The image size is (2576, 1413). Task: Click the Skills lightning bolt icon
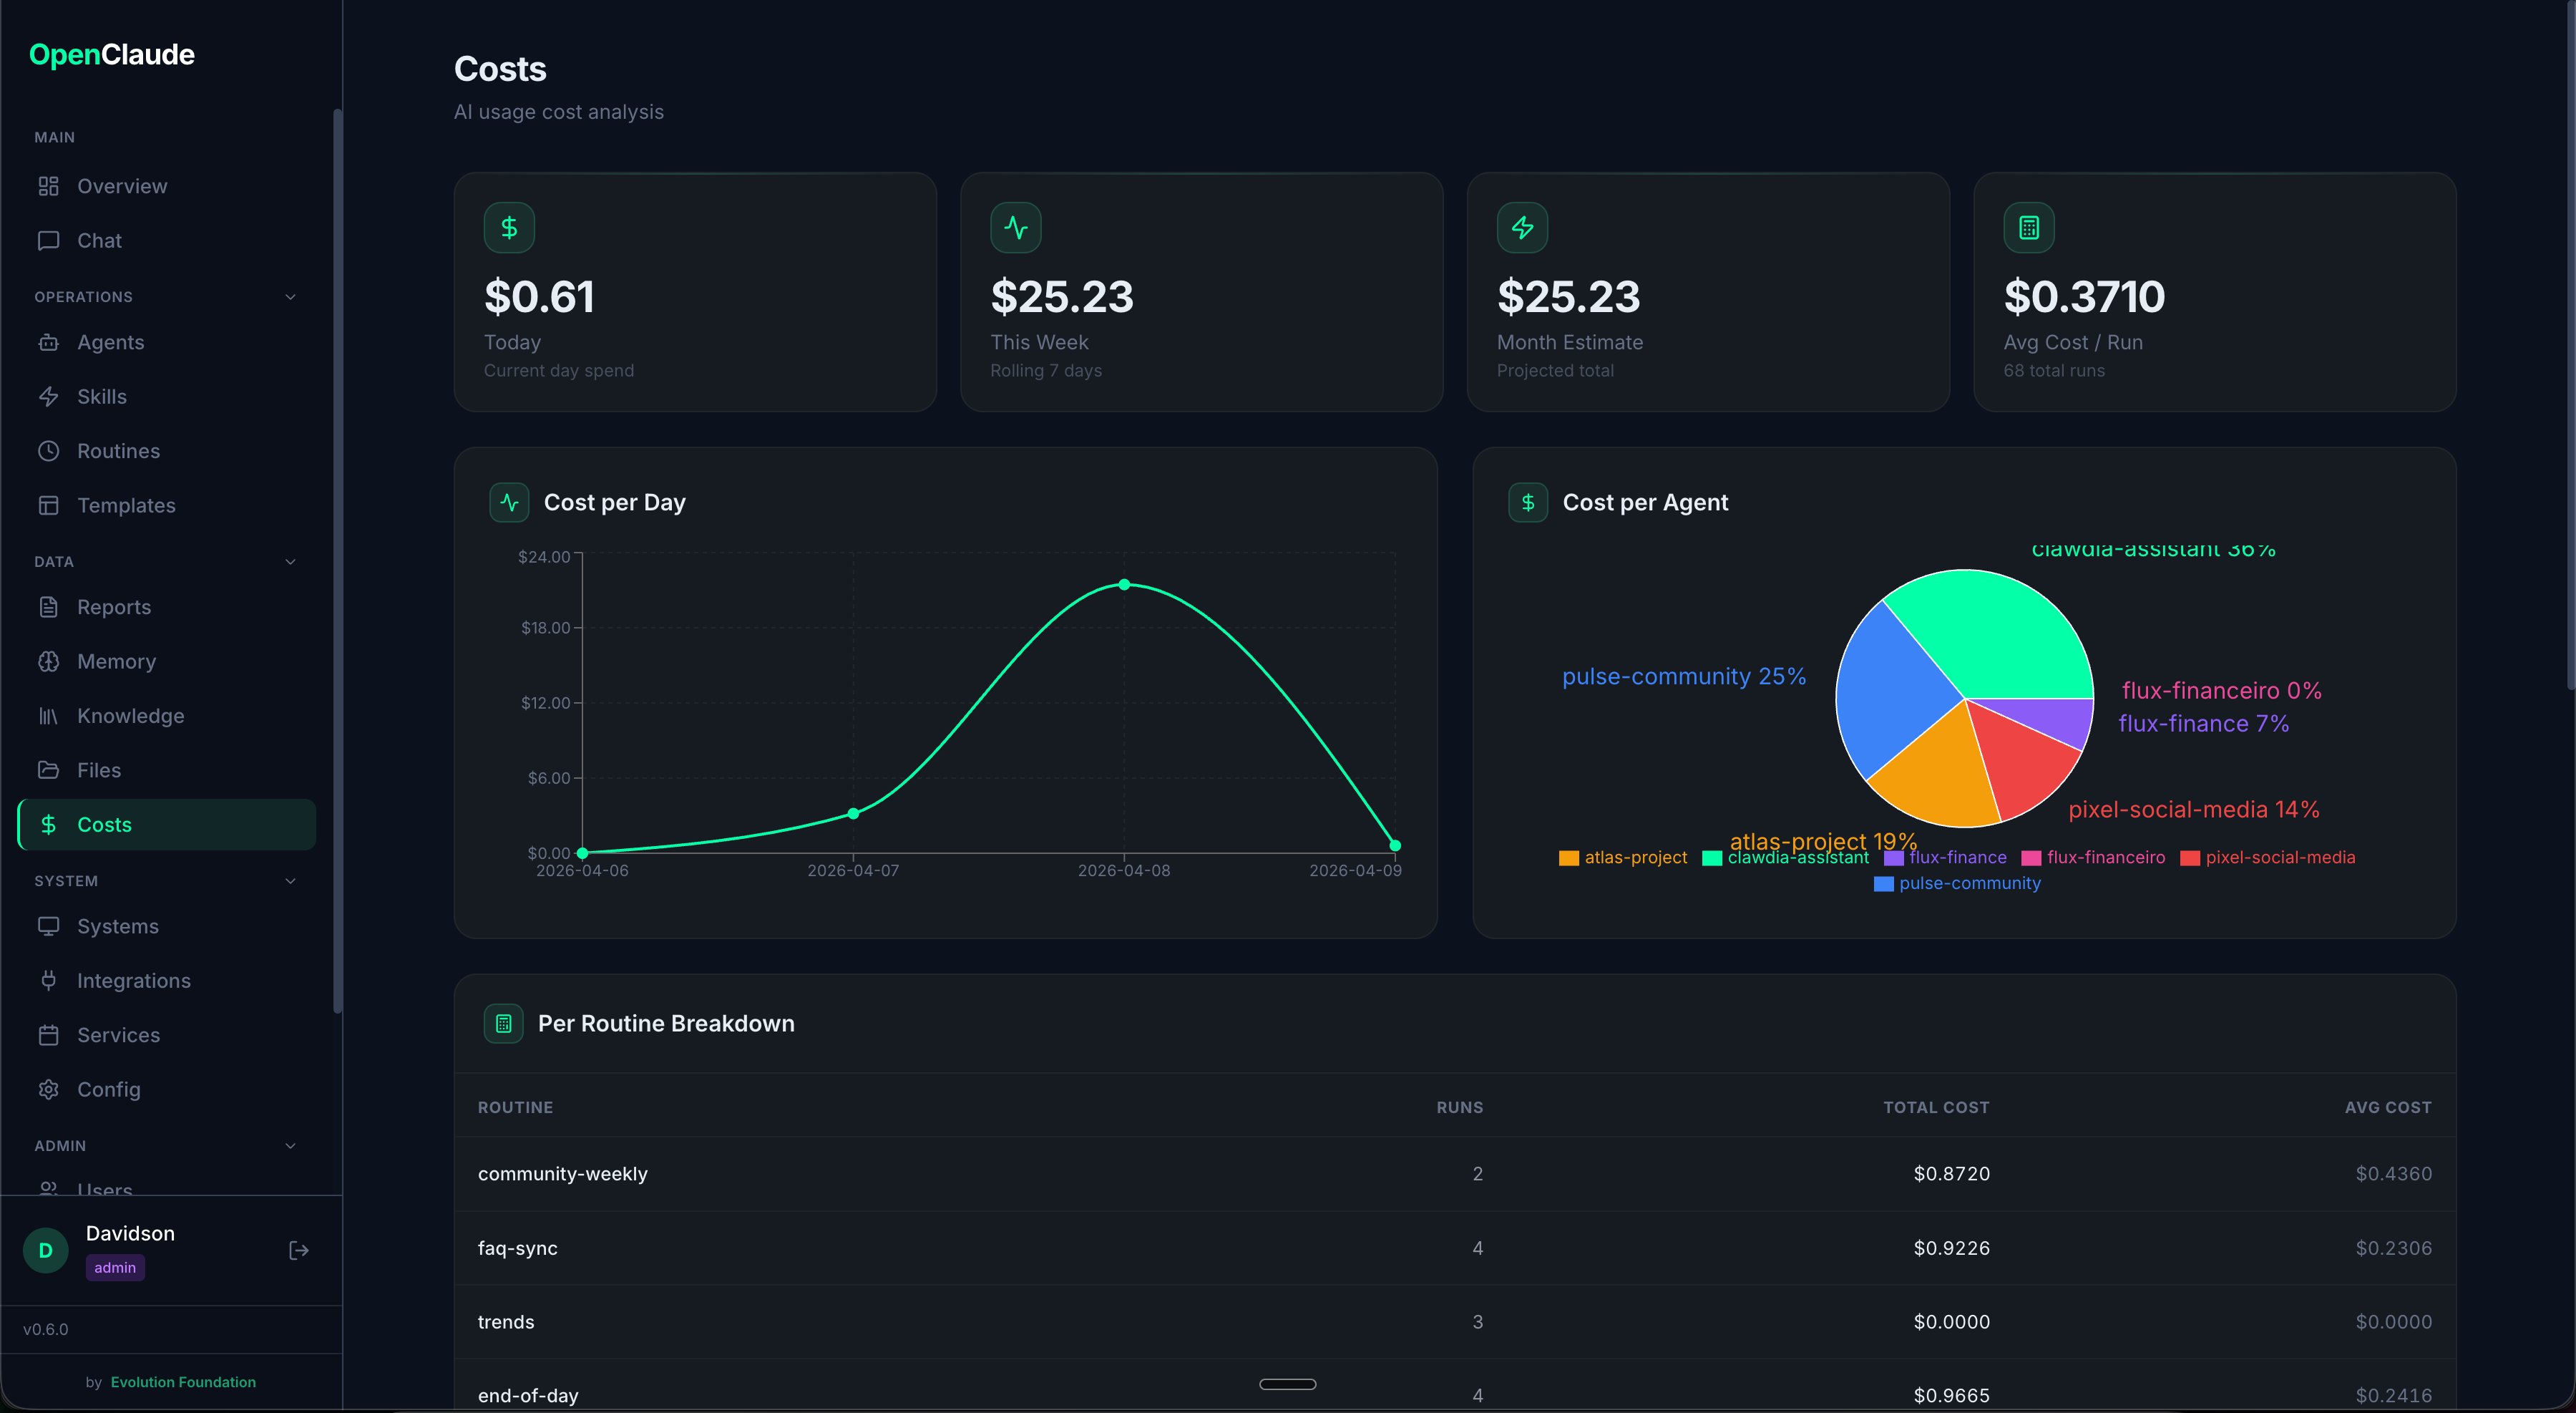click(48, 397)
